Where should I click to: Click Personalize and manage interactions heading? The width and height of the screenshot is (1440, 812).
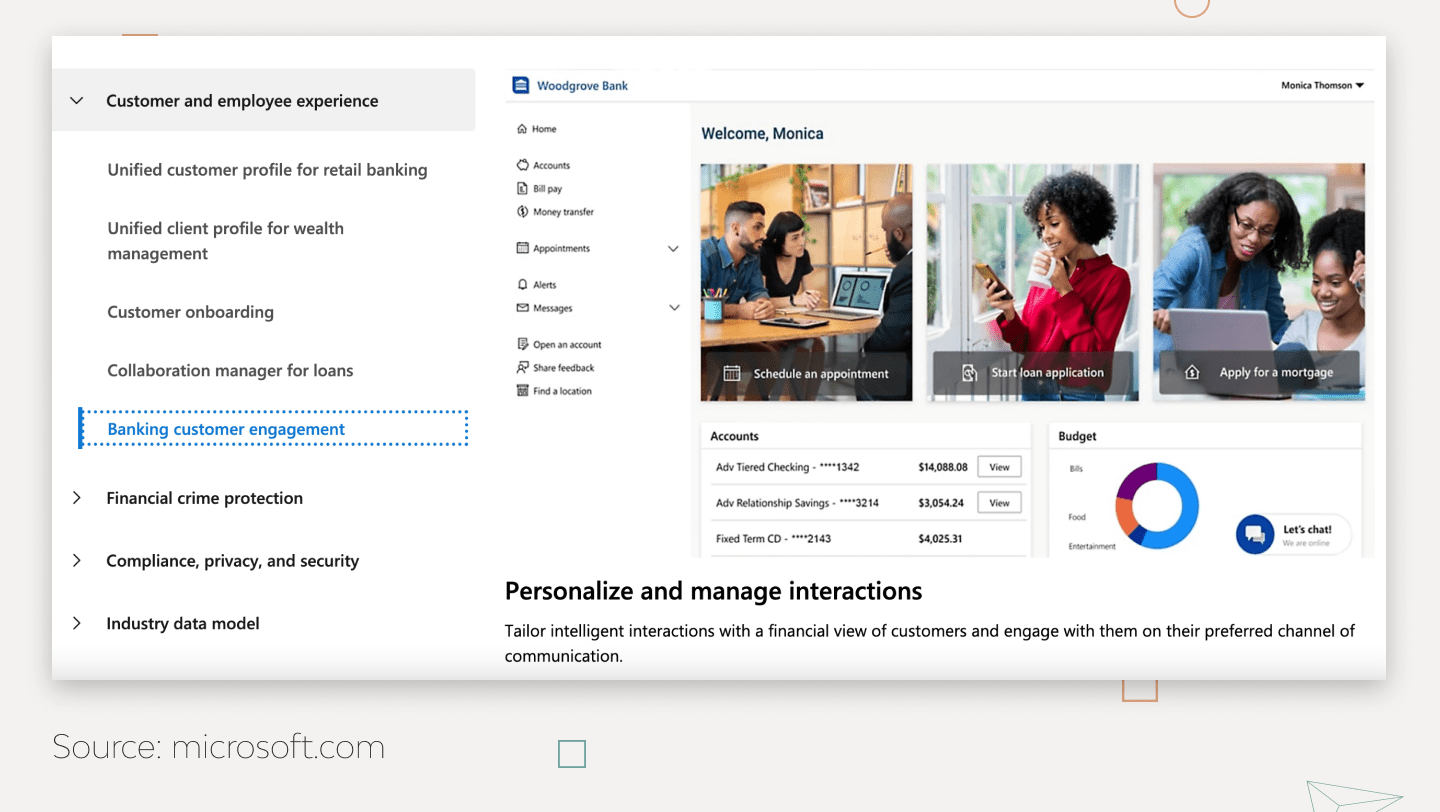point(714,591)
